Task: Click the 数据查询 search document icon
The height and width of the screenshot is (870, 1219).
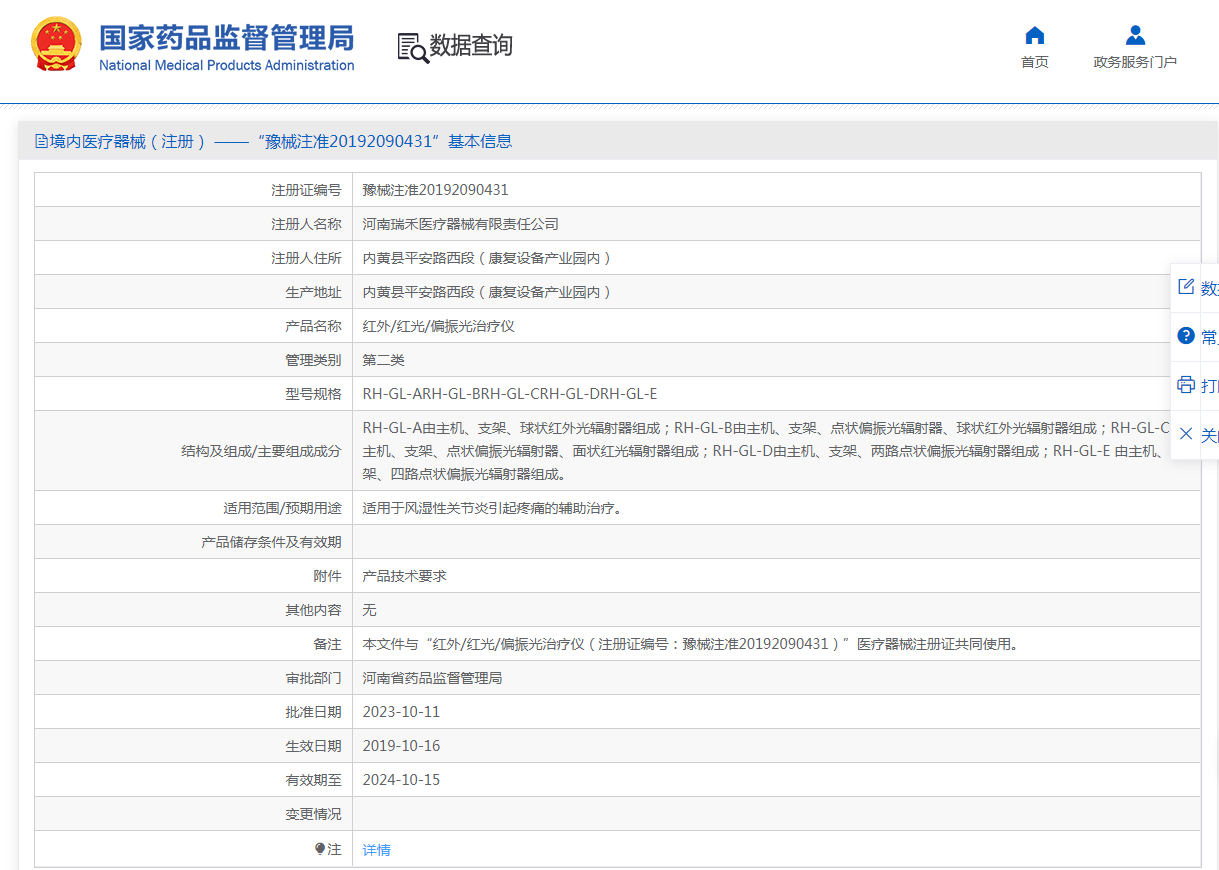Action: 412,47
